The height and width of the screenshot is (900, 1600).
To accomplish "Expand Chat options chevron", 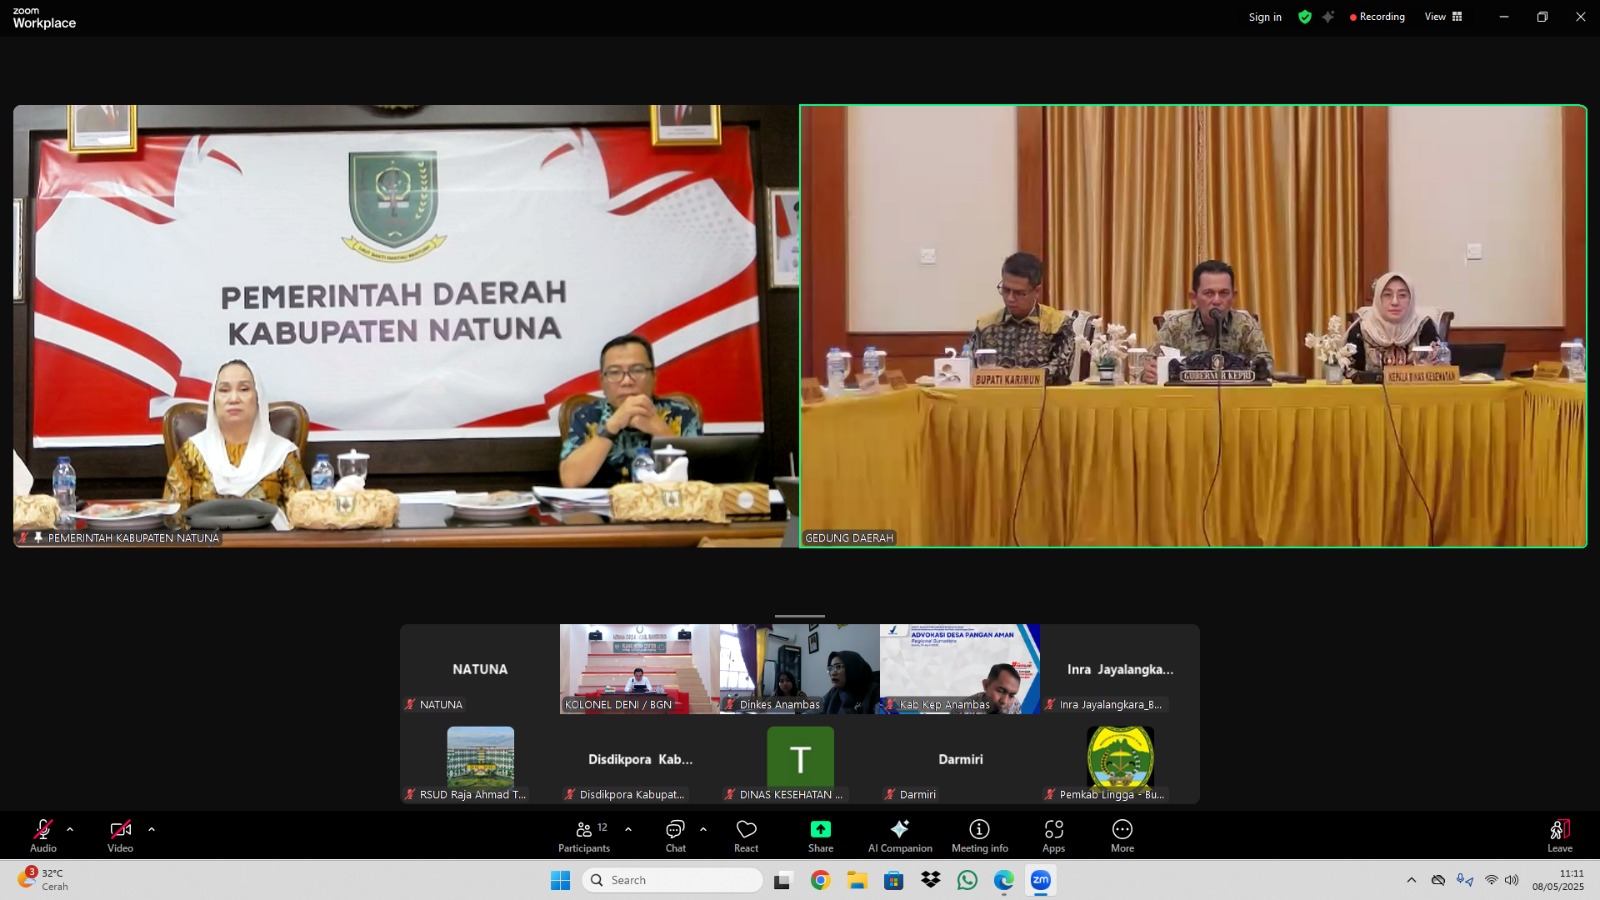I will pos(703,828).
